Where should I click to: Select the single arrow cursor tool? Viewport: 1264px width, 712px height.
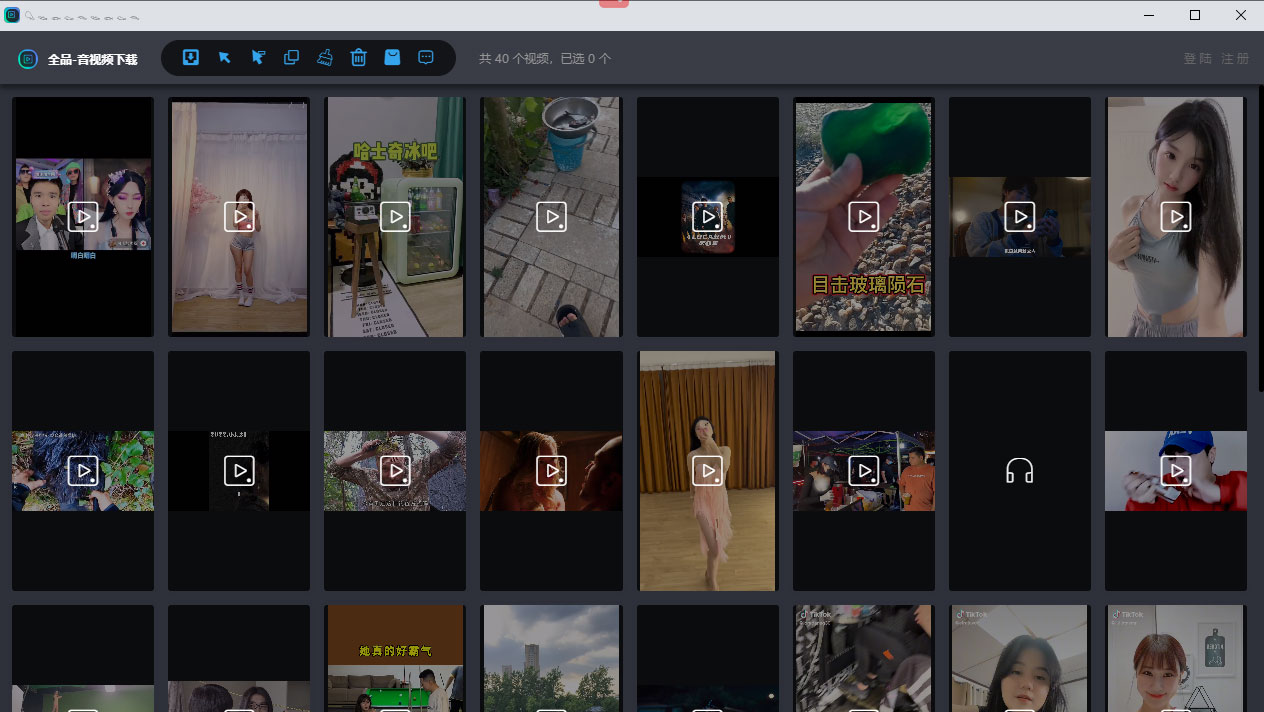225,58
